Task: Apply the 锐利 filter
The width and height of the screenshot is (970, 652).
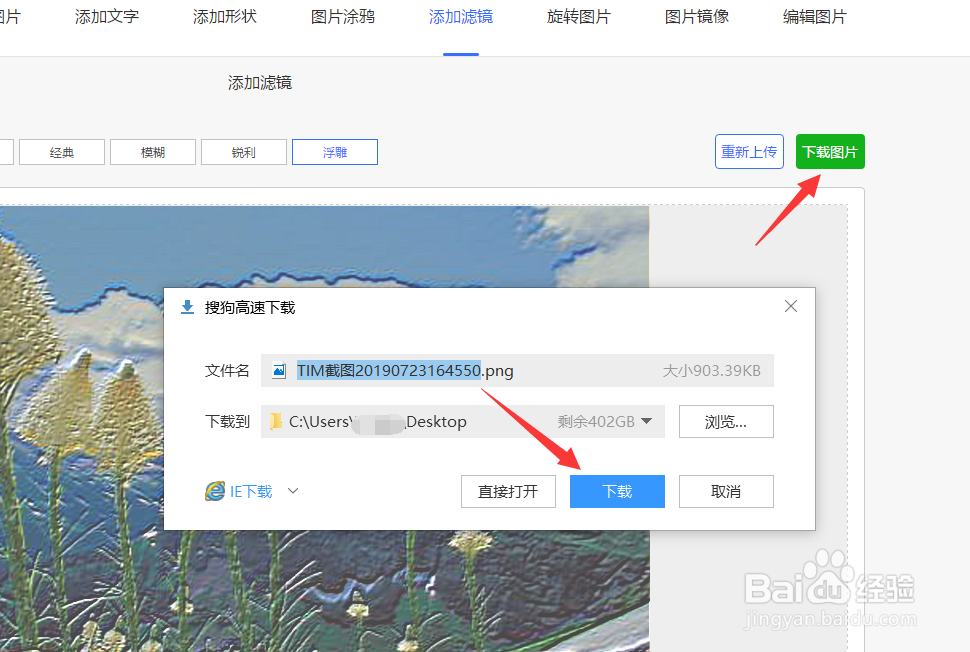Action: coord(244,152)
